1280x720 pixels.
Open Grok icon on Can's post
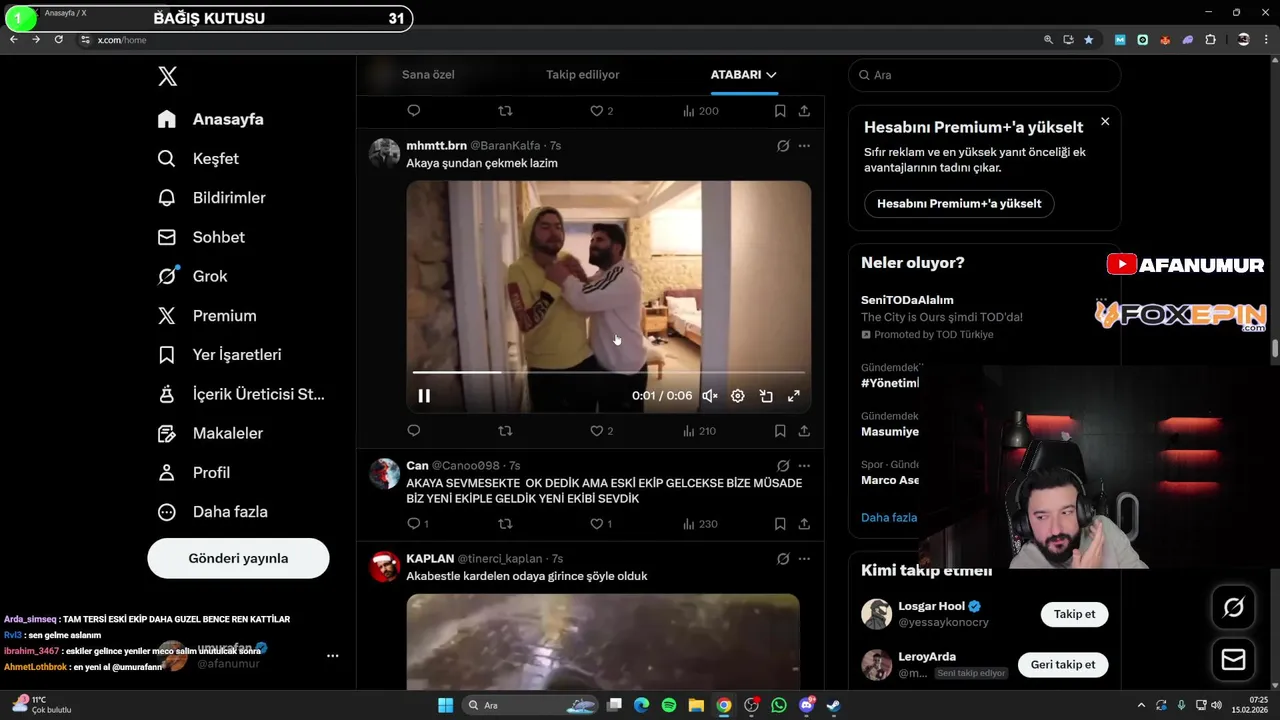[783, 466]
